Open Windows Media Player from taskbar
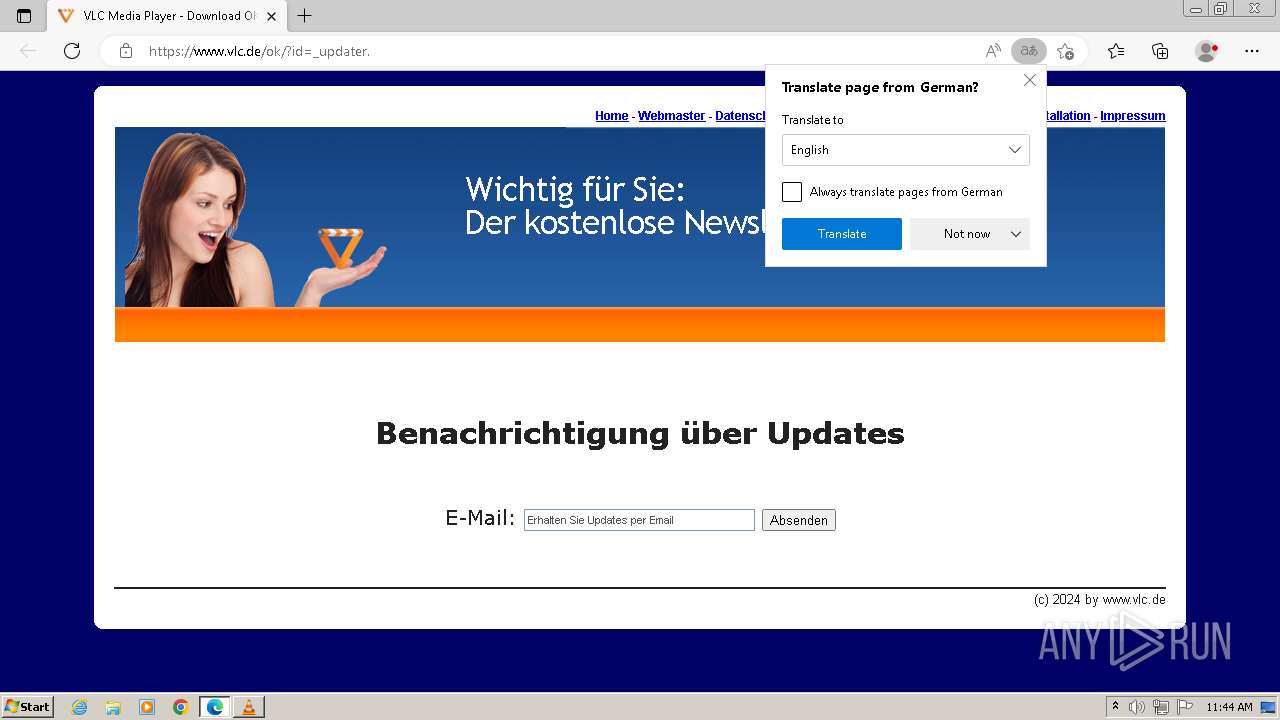Viewport: 1280px width, 720px height. coord(147,707)
